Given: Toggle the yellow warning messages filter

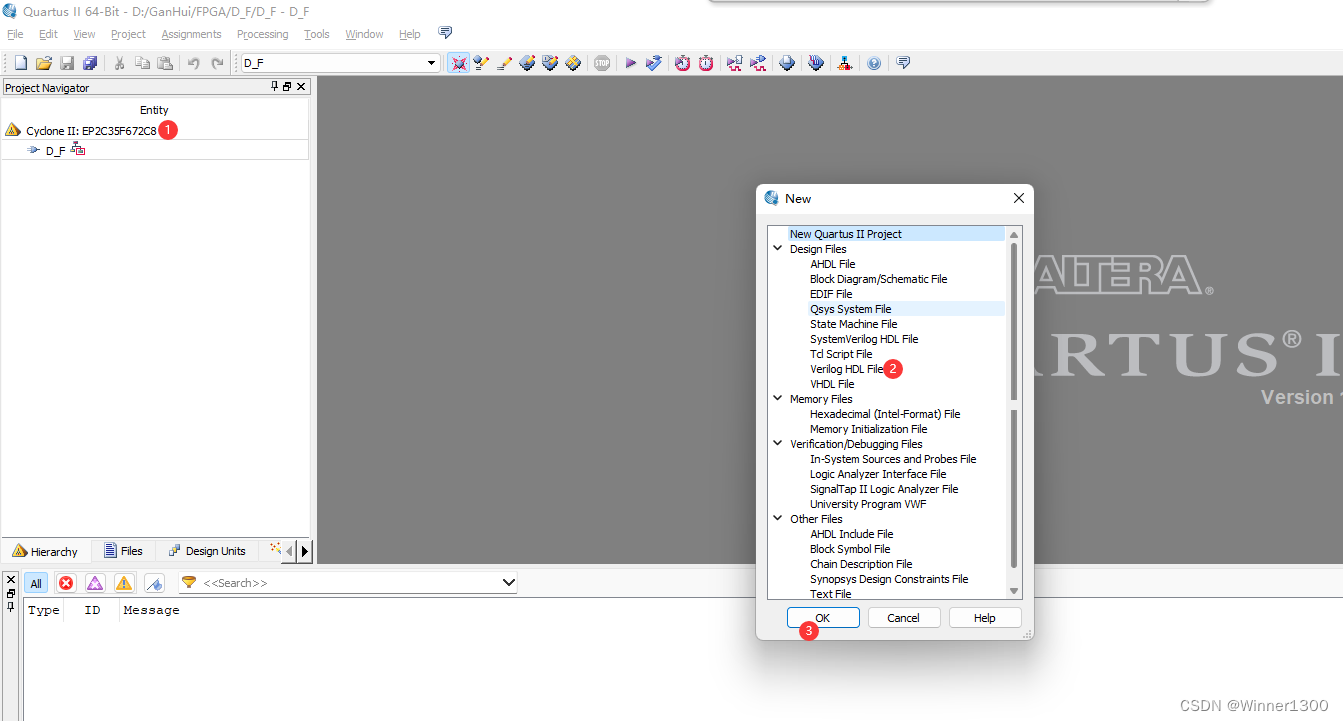Looking at the screenshot, I should pos(124,583).
